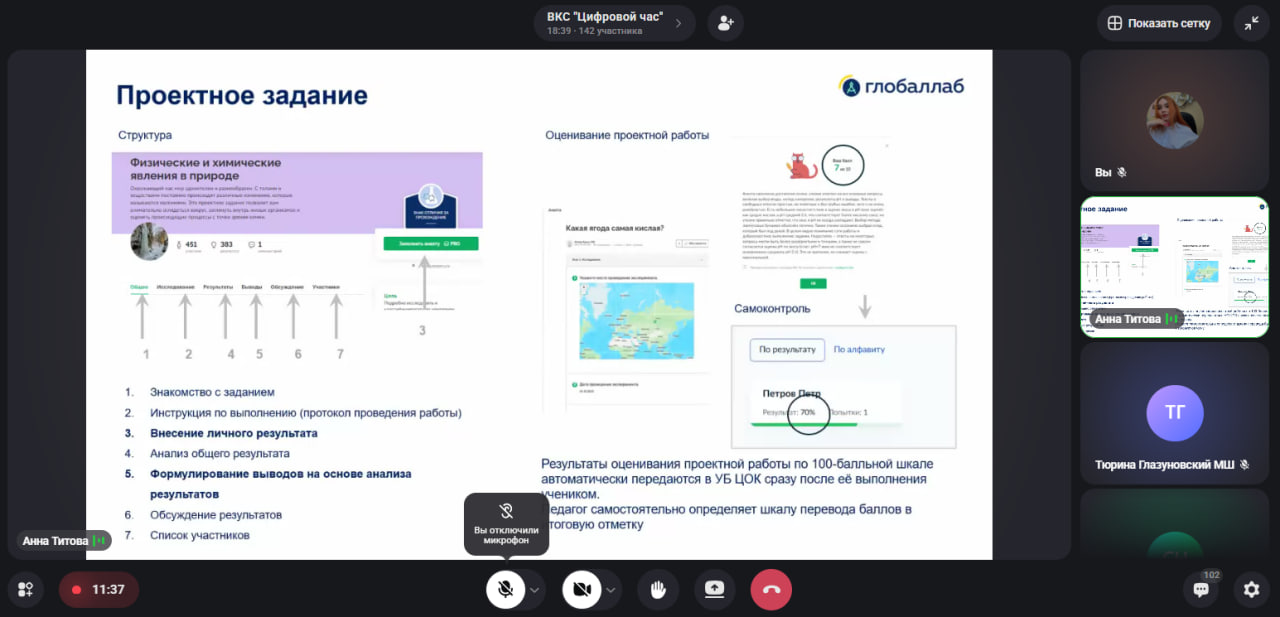Expand camera options arrow
Screen dimensions: 1280x617
tap(611, 590)
